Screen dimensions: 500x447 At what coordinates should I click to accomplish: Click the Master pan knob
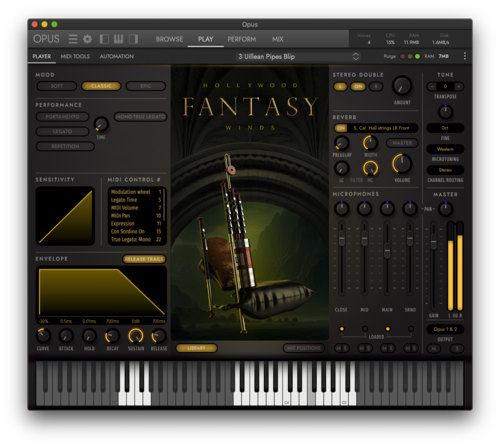tap(445, 209)
